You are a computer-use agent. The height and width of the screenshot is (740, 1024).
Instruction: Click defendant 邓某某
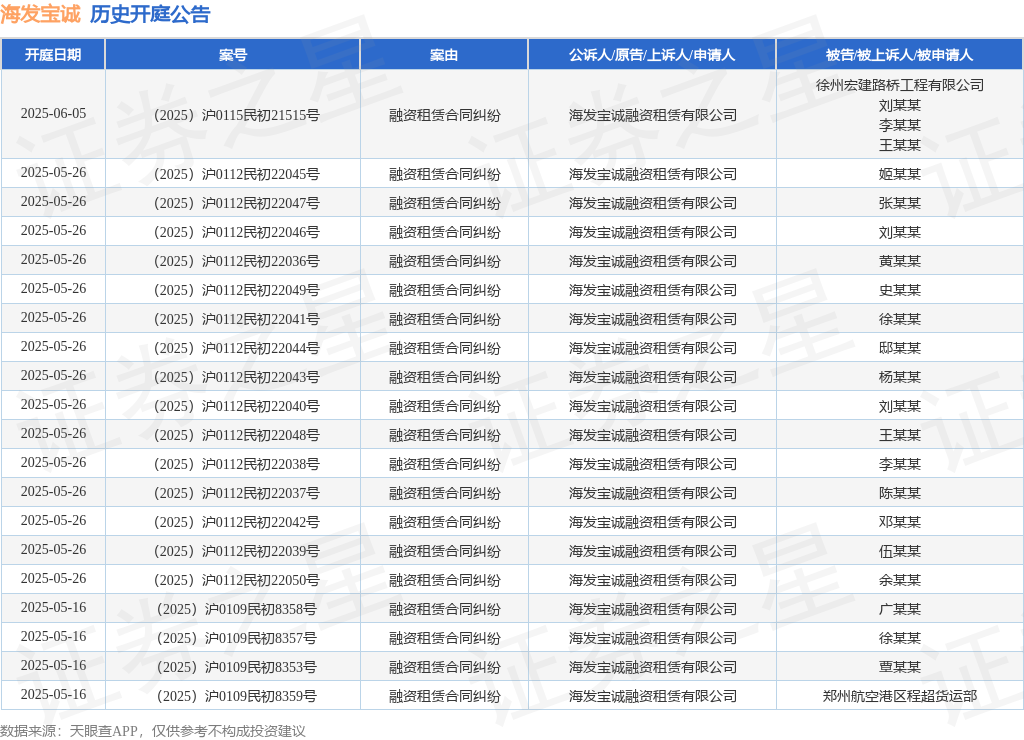pyautogui.click(x=899, y=522)
